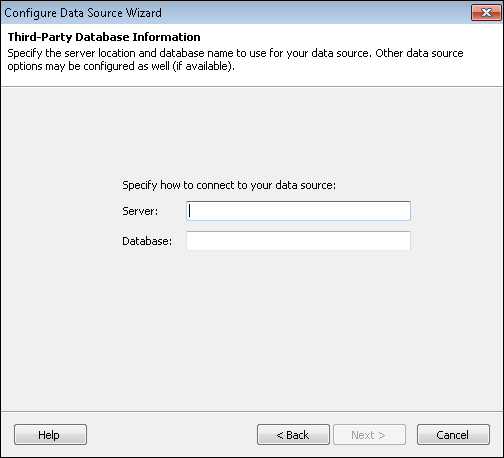The width and height of the screenshot is (504, 458).
Task: Click the "Database:" field label
Action: (x=147, y=241)
